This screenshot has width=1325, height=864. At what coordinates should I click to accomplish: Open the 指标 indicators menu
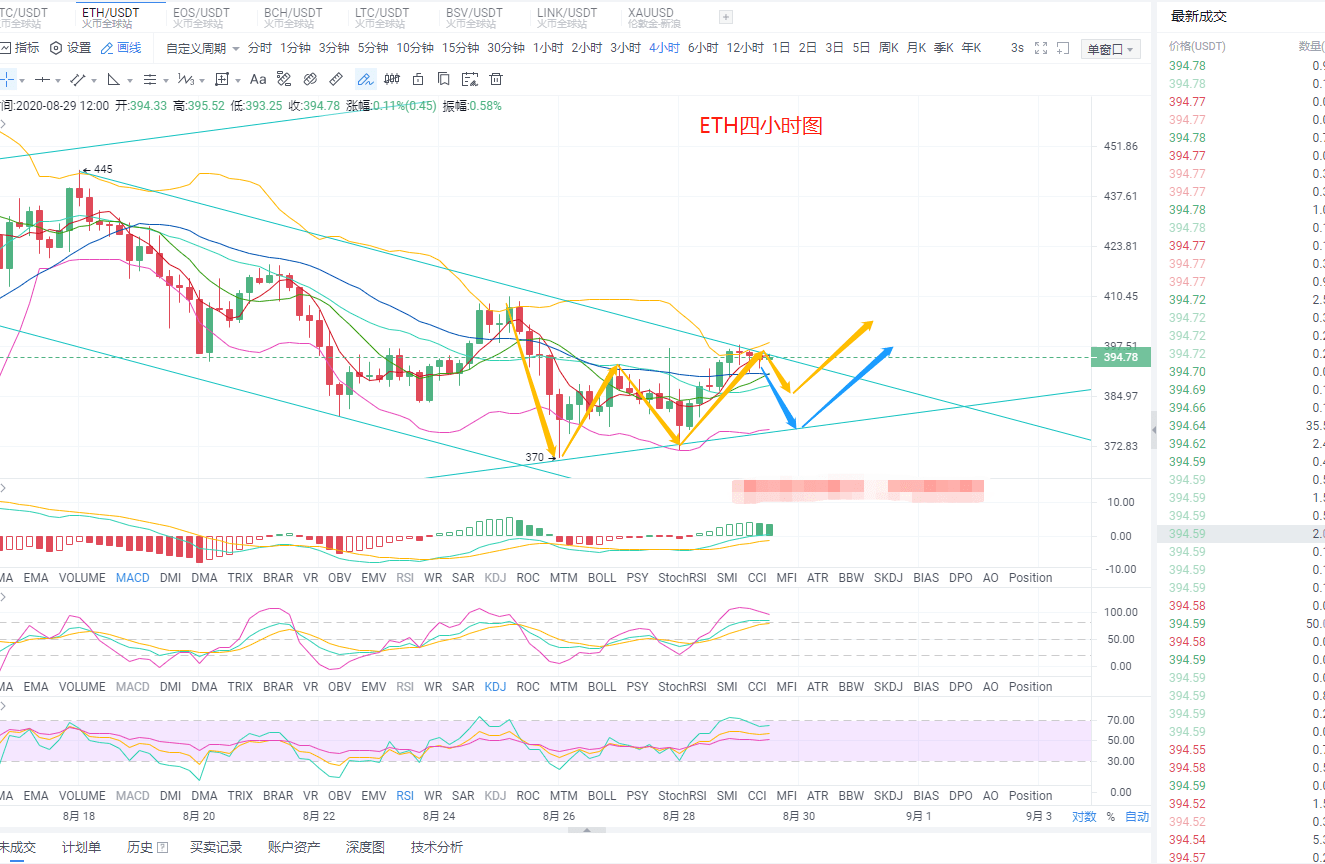point(20,48)
